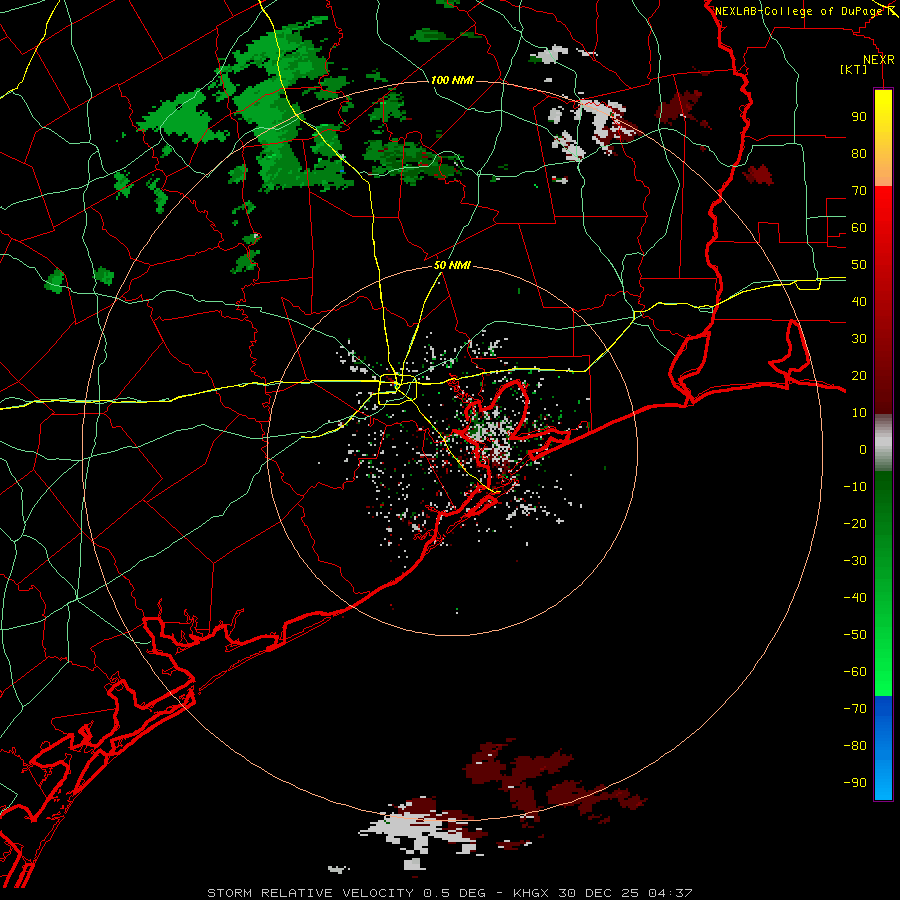
Task: Click the -30 value on the velocity scale
Action: pos(855,561)
